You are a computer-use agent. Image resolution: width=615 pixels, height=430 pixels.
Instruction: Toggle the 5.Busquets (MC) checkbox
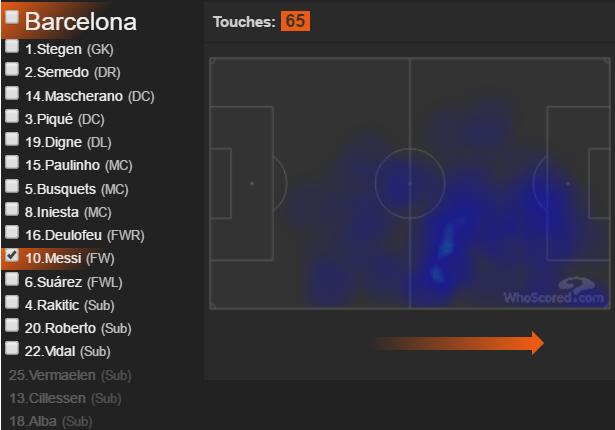tap(12, 186)
